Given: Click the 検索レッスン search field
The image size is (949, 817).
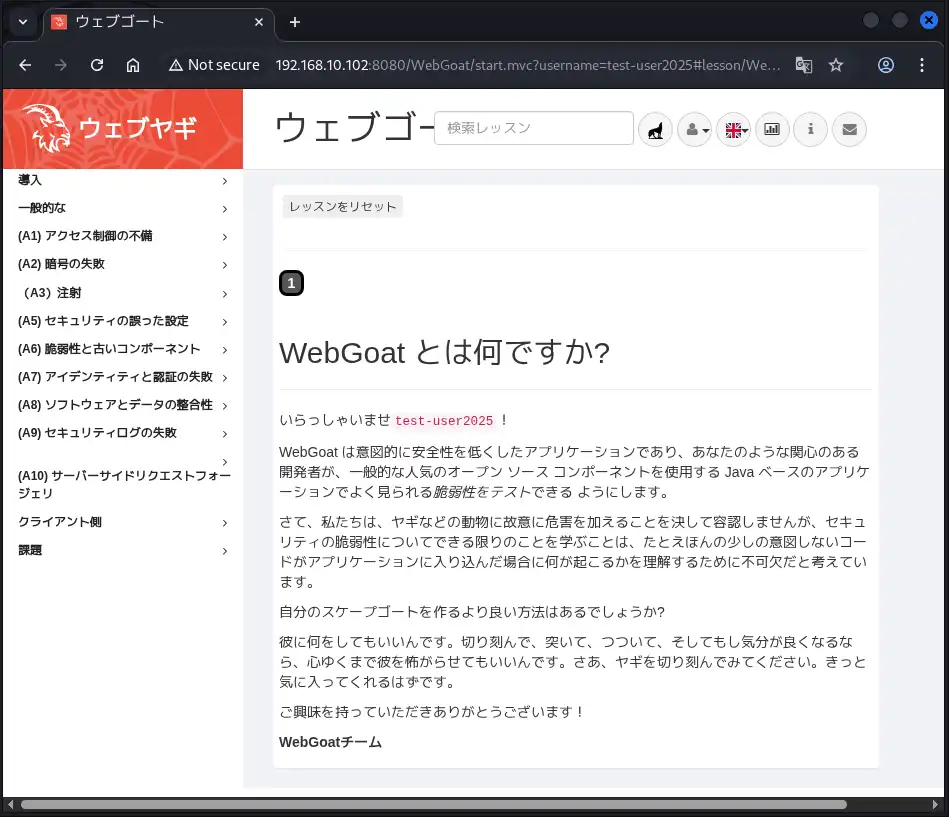Looking at the screenshot, I should click(534, 128).
